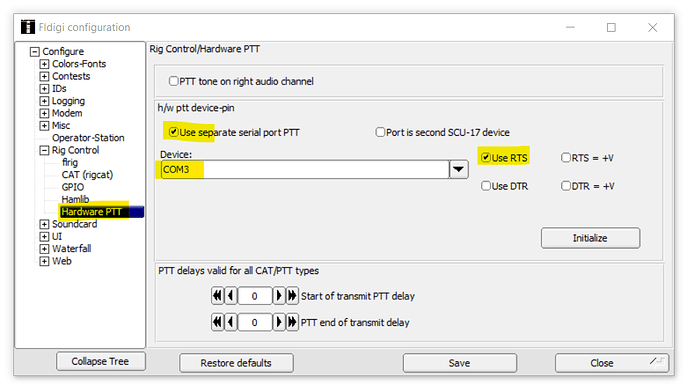Click the Initialize button
The image size is (690, 387).
(590, 238)
